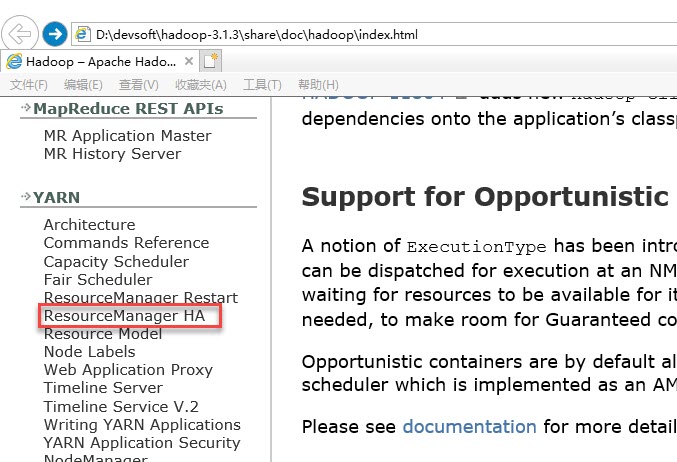Click the Internet Explorer icon on tab

[14, 61]
